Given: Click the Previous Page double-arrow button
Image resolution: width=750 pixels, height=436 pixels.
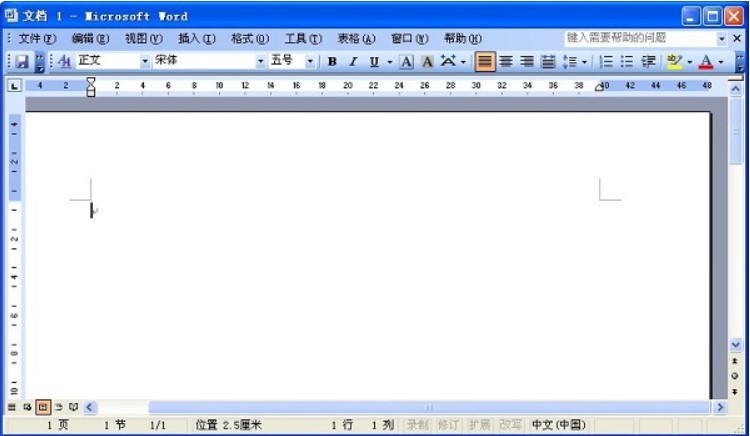Looking at the screenshot, I should (735, 361).
